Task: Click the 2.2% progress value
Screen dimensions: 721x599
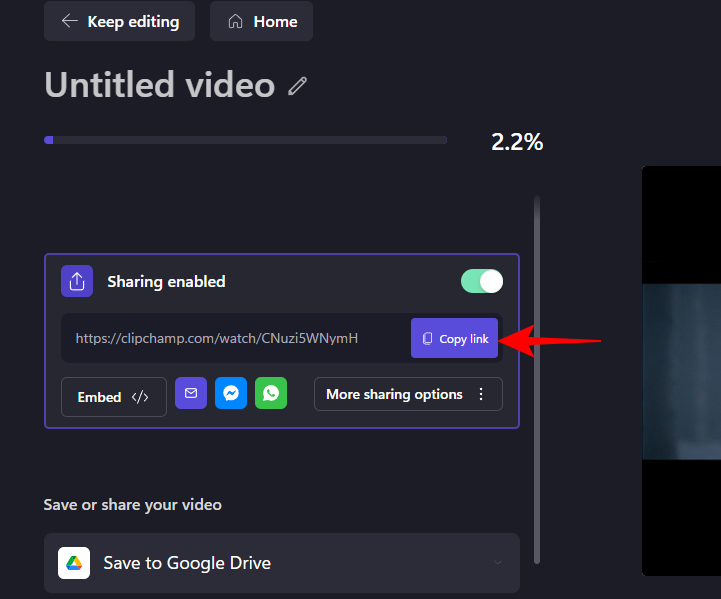Action: click(x=517, y=141)
